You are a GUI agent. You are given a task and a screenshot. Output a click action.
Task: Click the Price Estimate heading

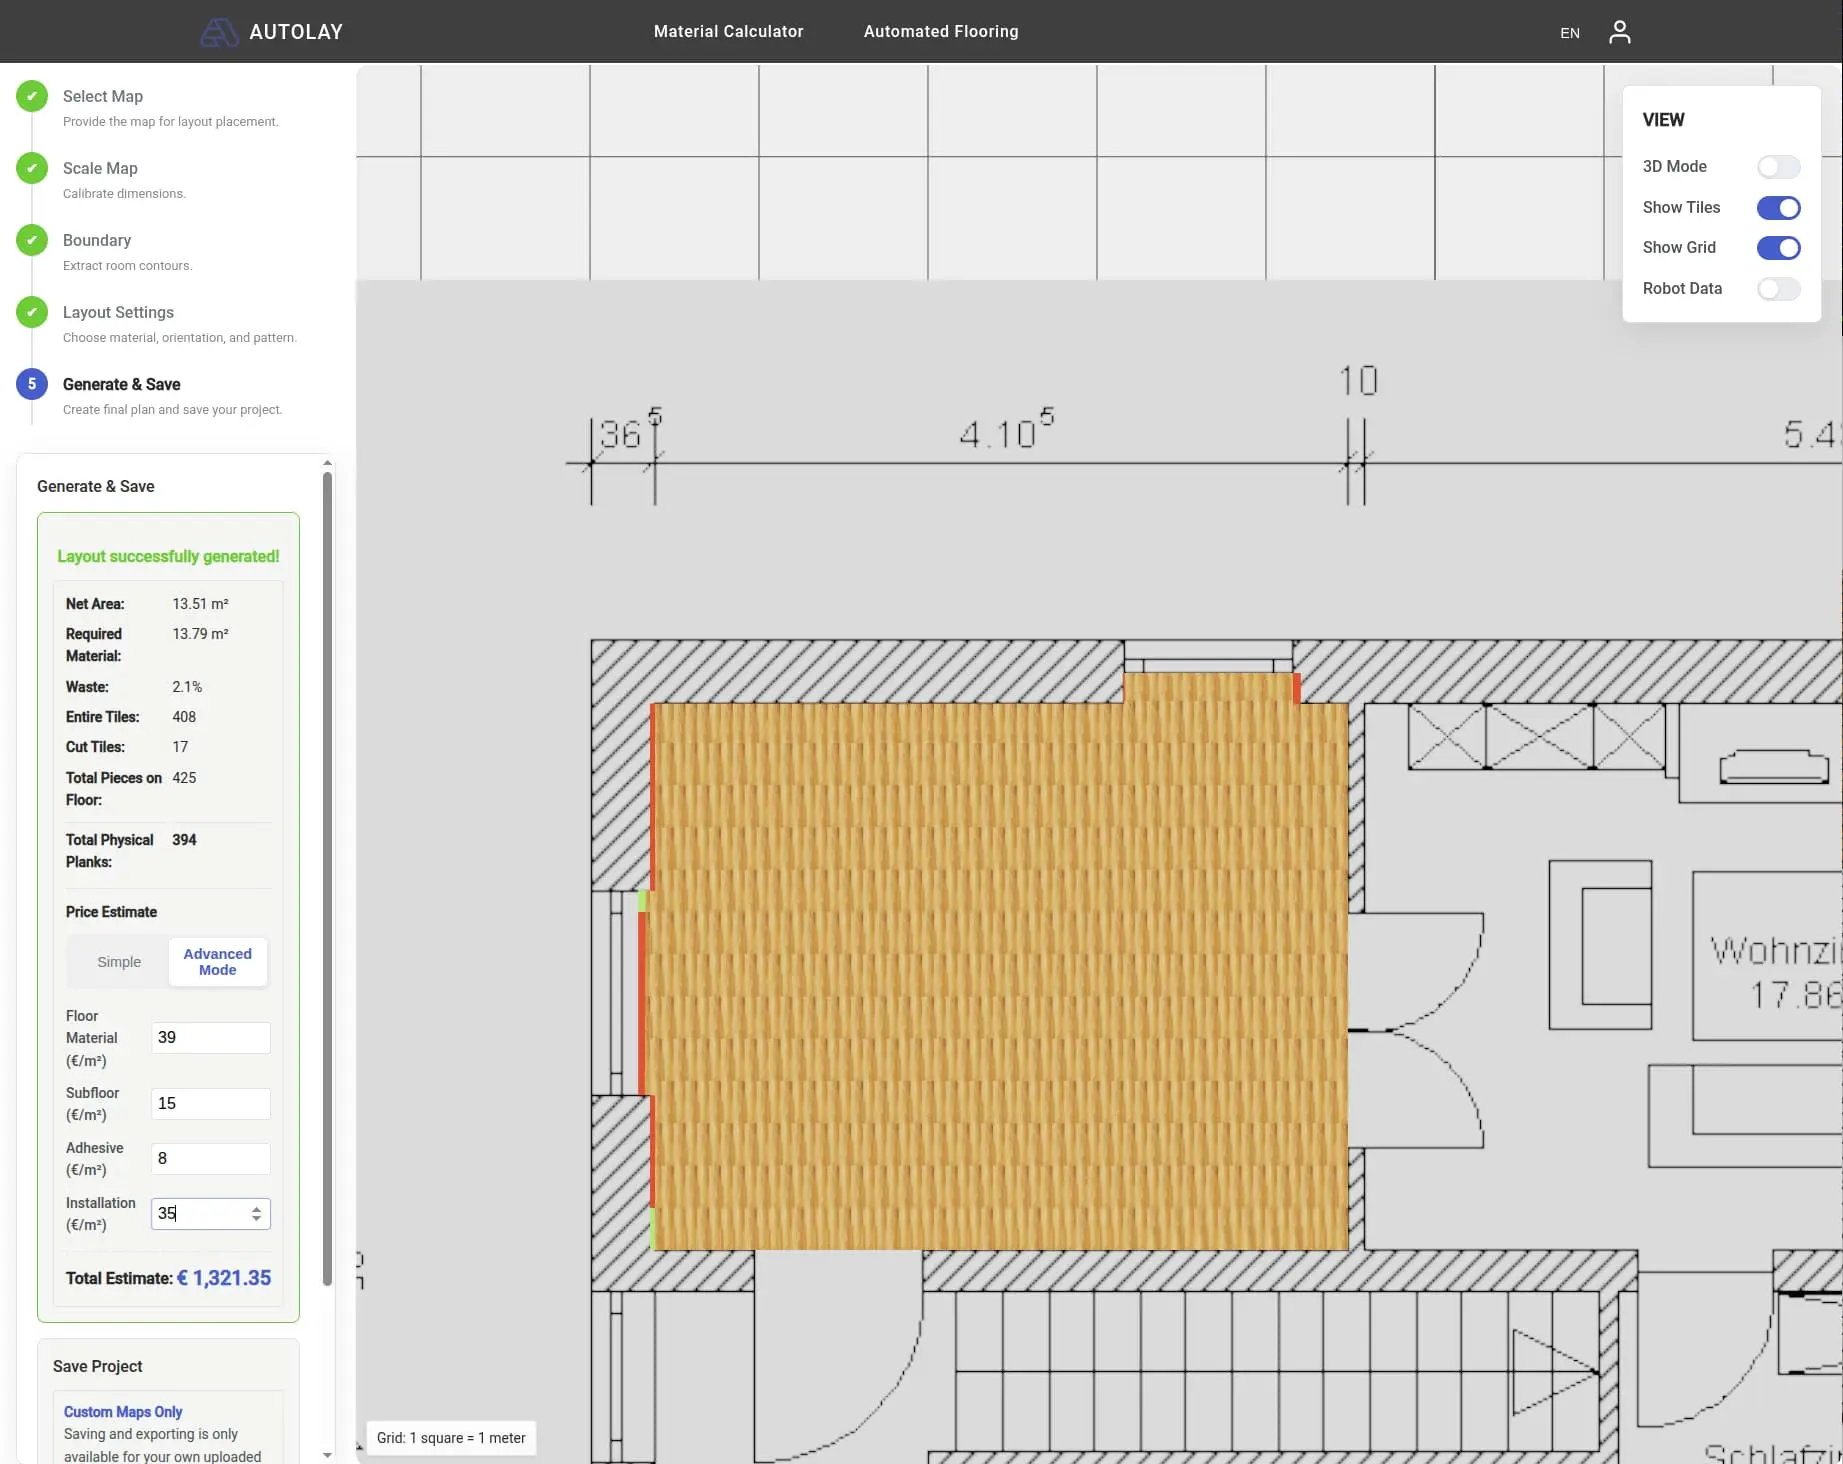[x=111, y=912]
